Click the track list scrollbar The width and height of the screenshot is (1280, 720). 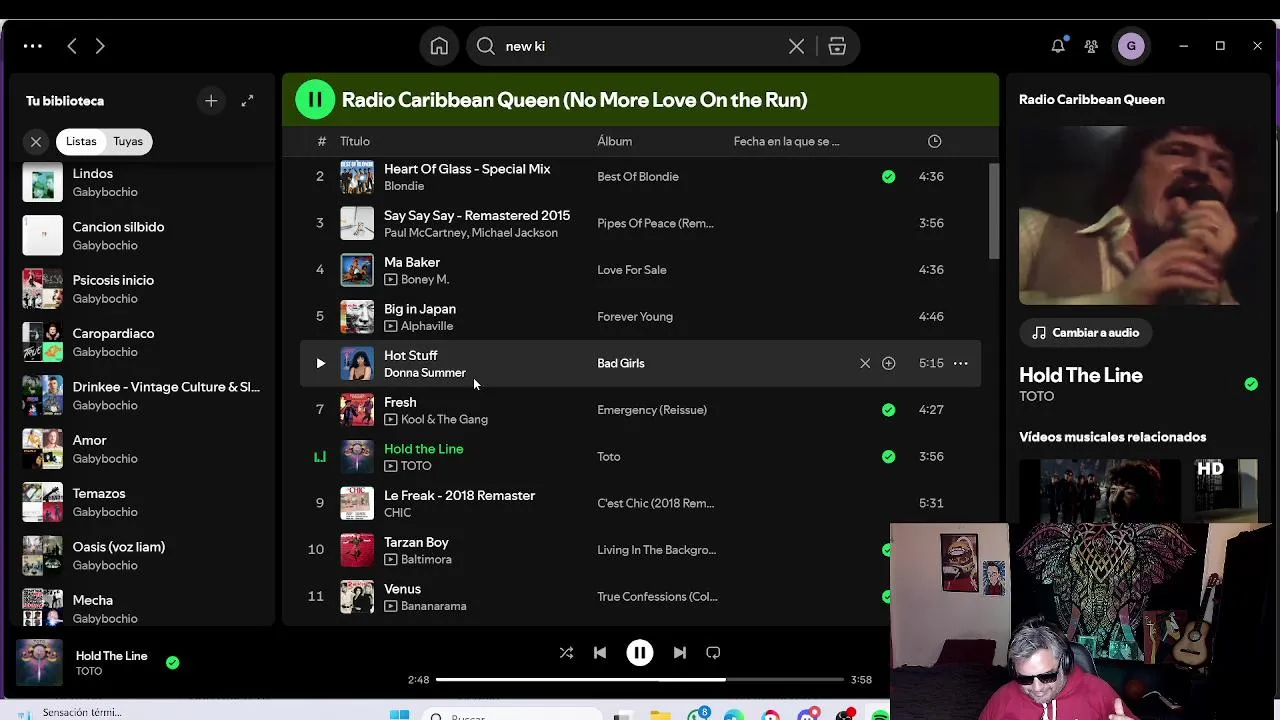pyautogui.click(x=993, y=211)
